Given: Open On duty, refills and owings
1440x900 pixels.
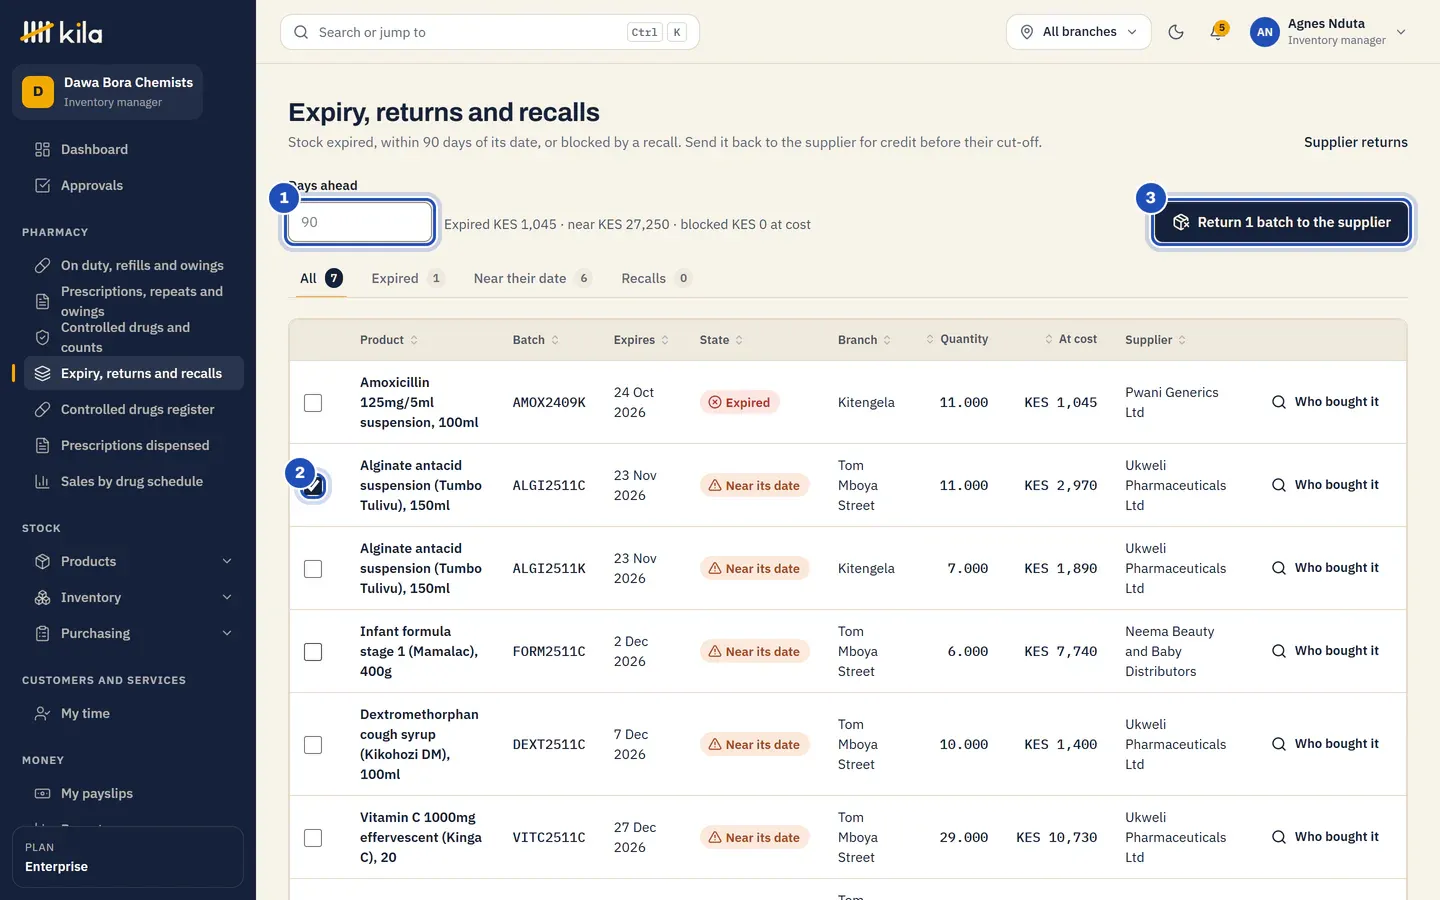Looking at the screenshot, I should coord(134,266).
